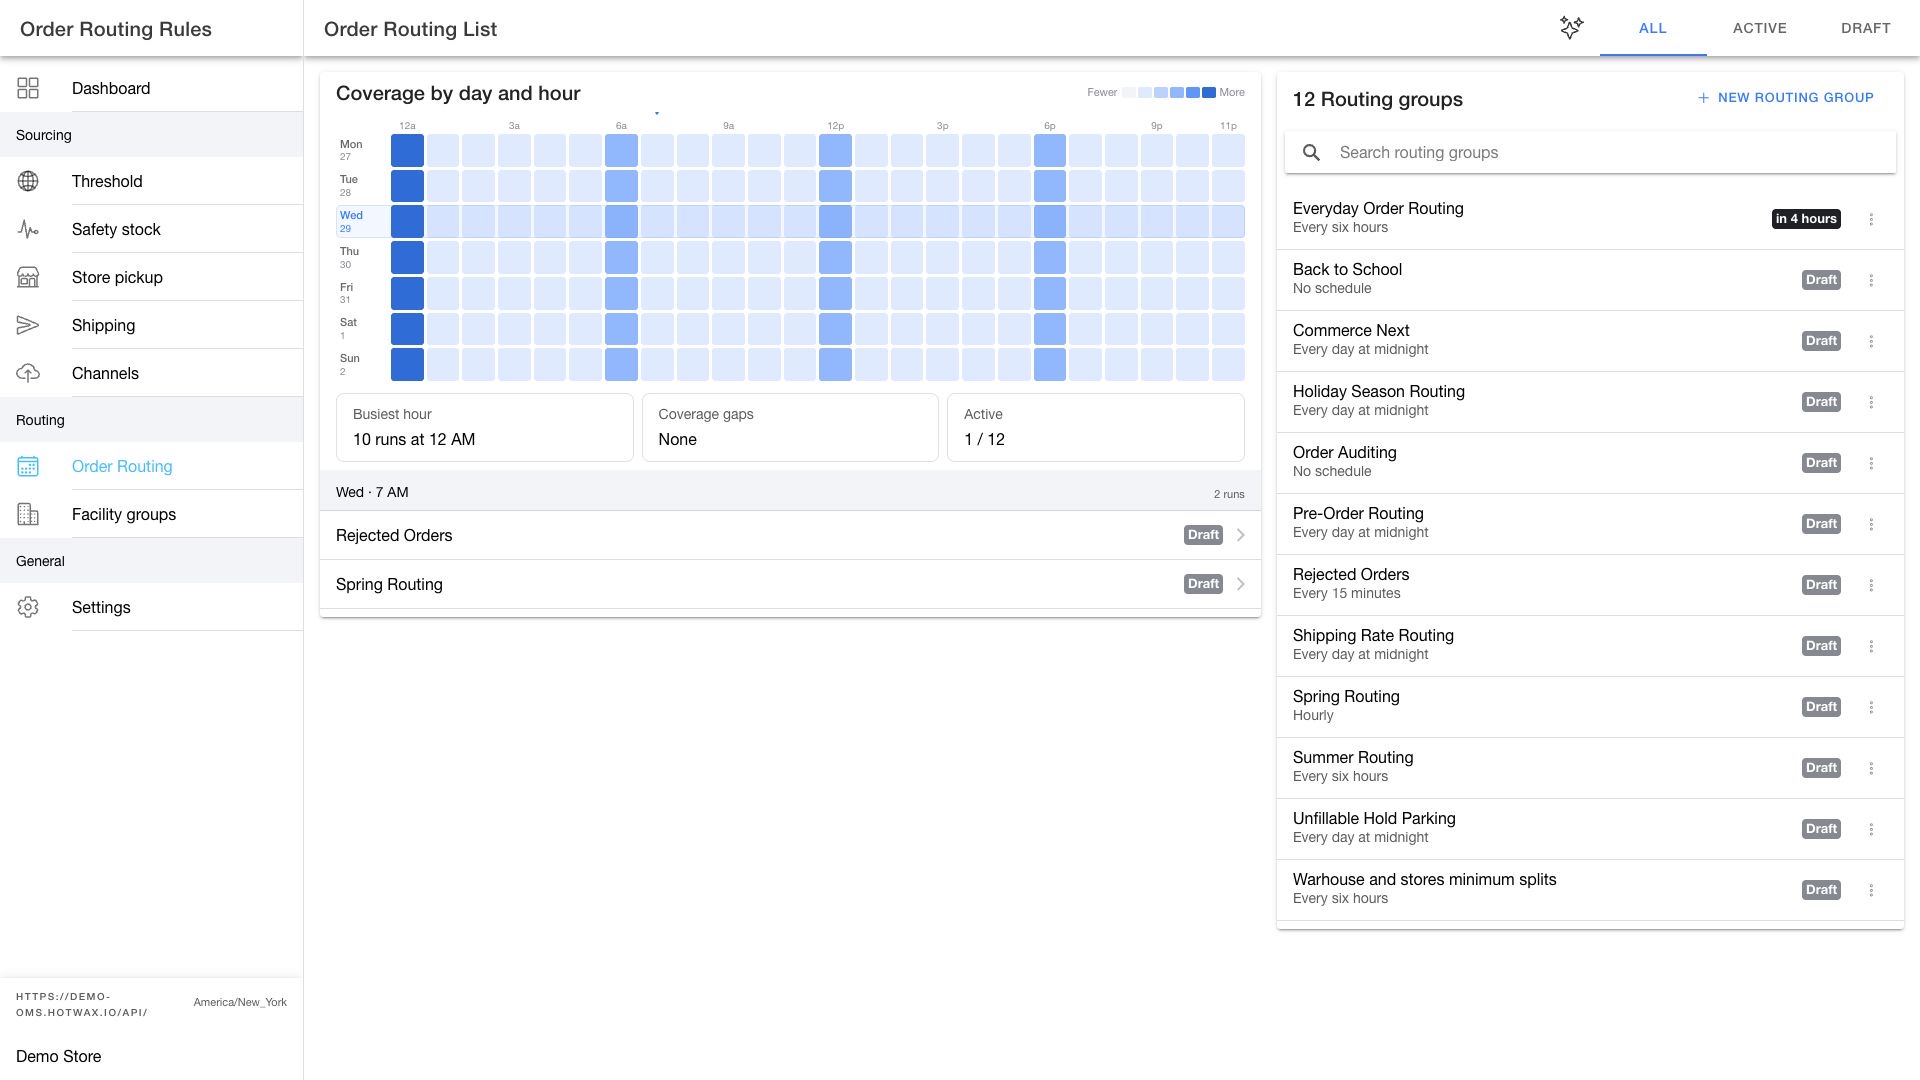Open Unfillable Hold Parking routing group
The image size is (1920, 1080).
click(1589, 829)
